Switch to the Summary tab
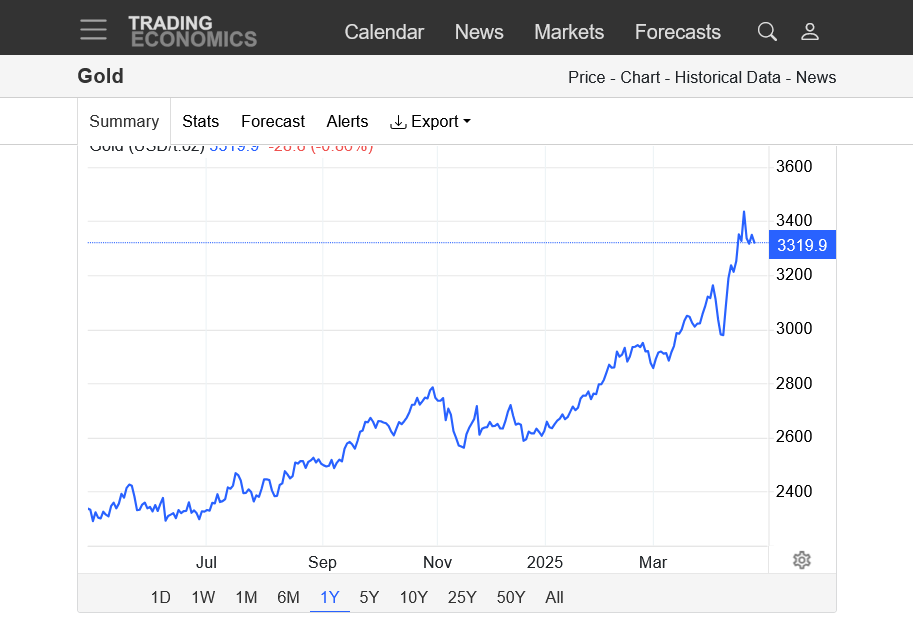Viewport: 913px width, 618px height. tap(124, 121)
